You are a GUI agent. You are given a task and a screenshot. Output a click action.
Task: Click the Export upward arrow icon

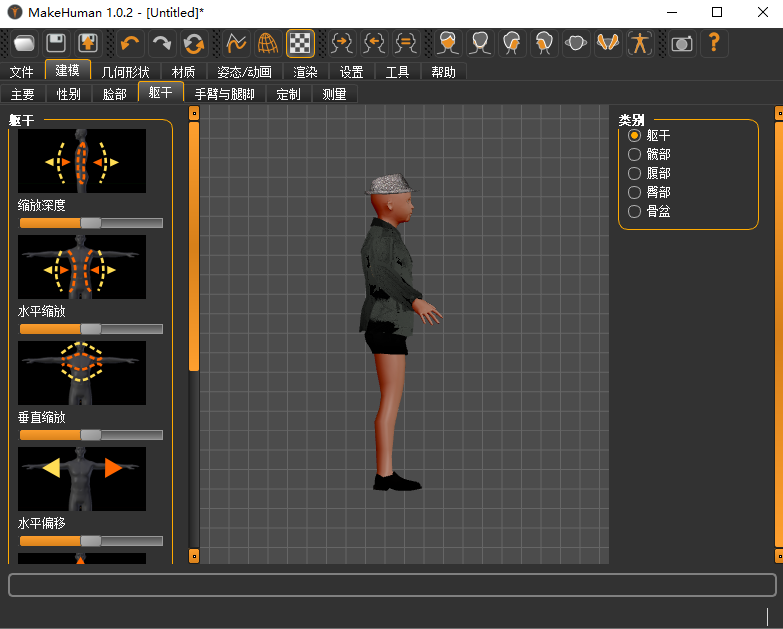click(x=88, y=43)
